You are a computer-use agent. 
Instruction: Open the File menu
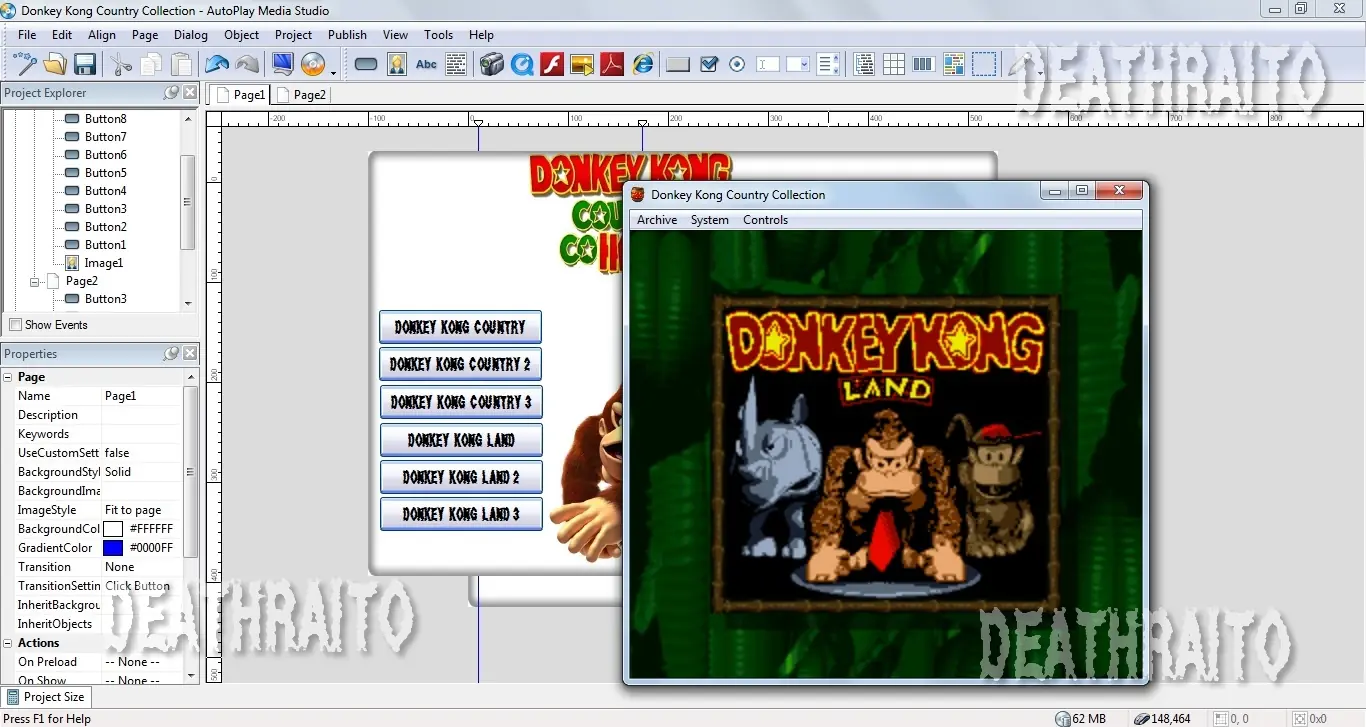pos(27,34)
